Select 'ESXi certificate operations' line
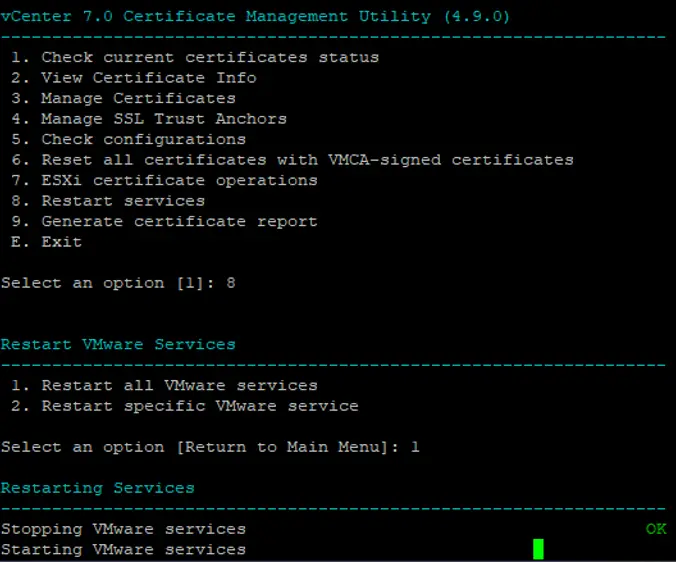Image resolution: width=676 pixels, height=563 pixels. click(x=164, y=181)
